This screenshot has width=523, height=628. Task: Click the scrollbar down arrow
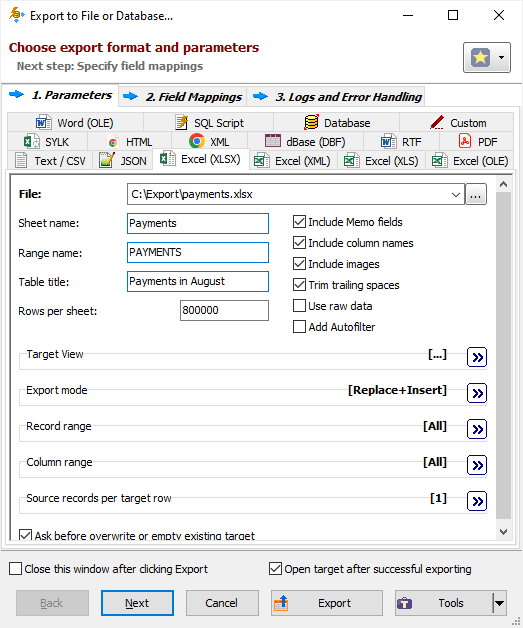point(503,531)
